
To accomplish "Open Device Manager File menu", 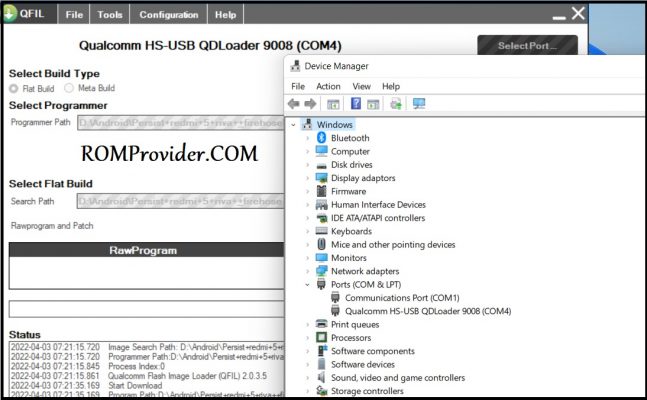I will (298, 86).
